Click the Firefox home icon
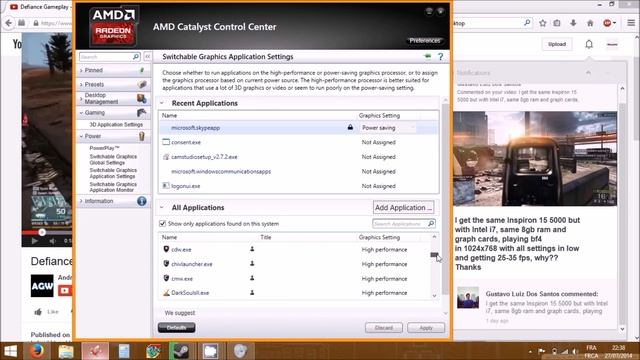 point(590,23)
